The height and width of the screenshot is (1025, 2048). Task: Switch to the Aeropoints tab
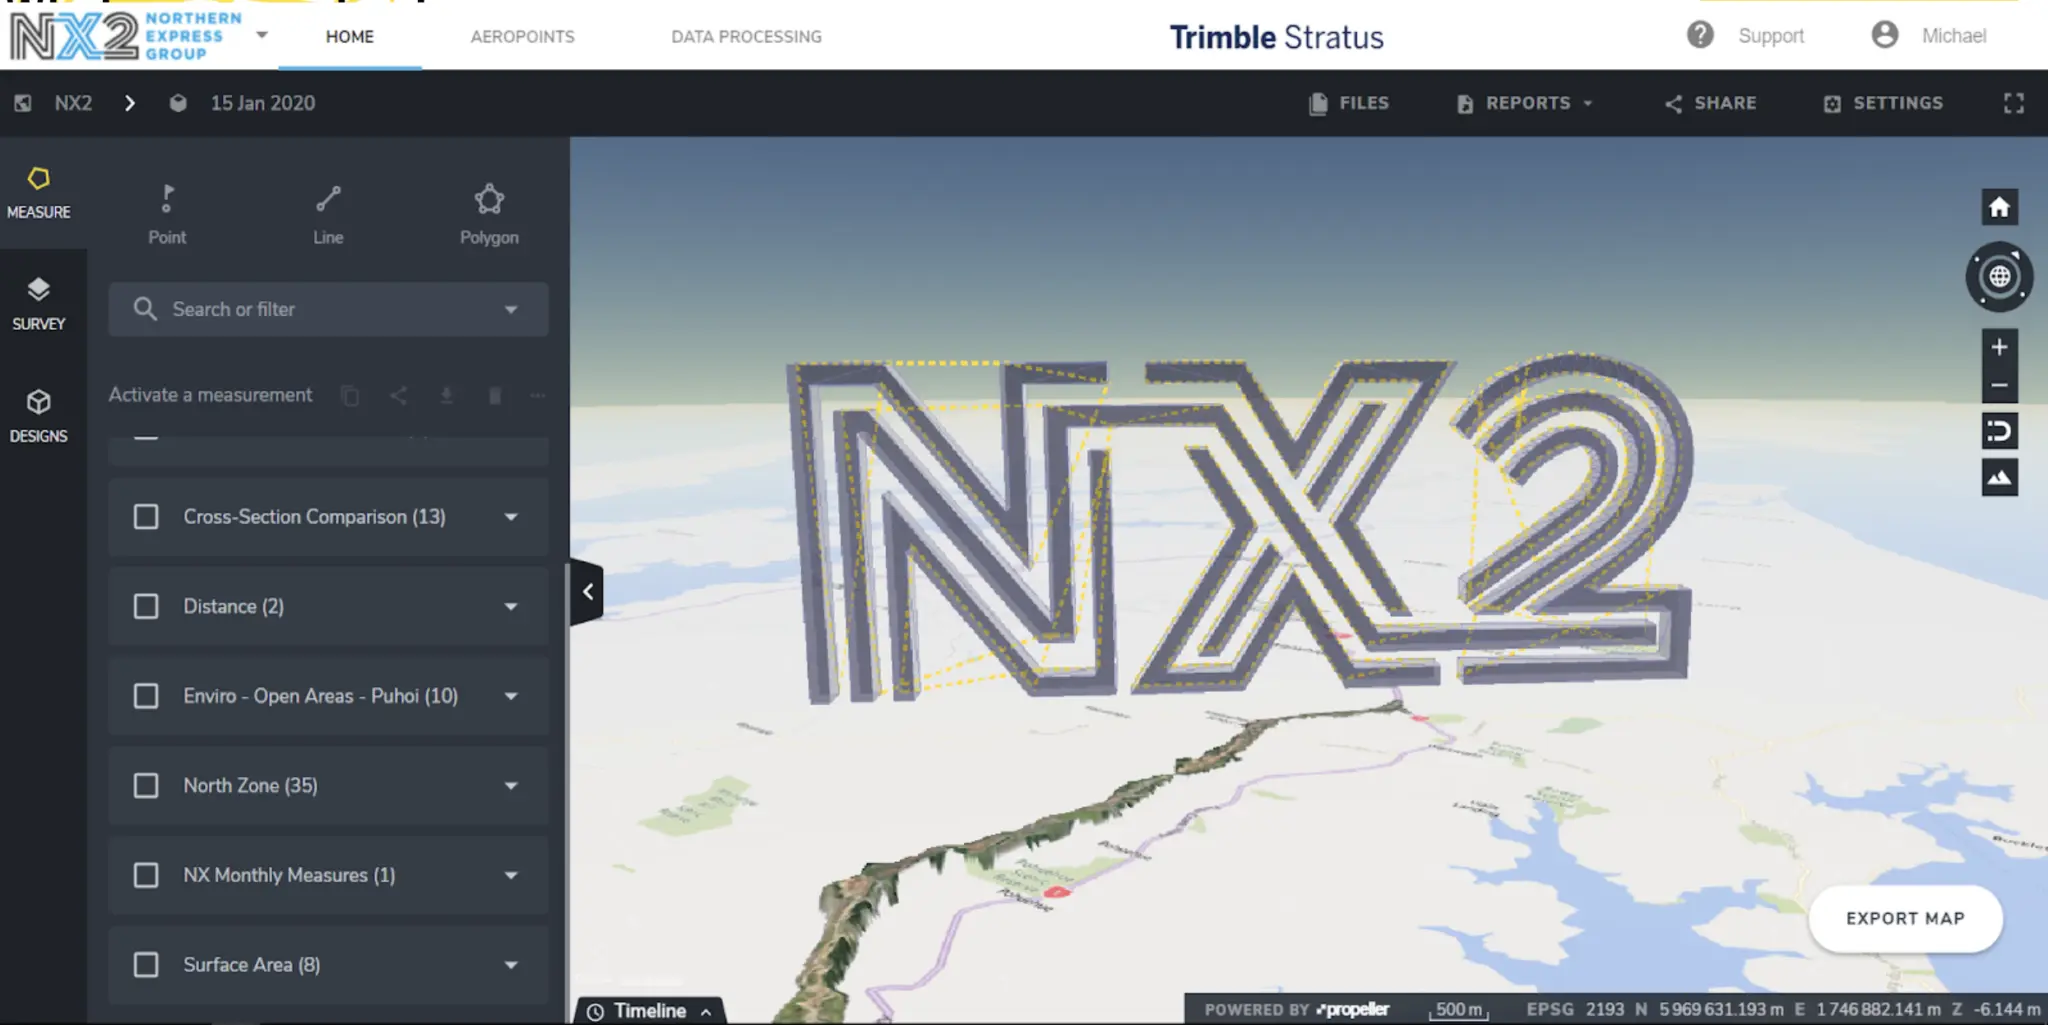tap(522, 36)
